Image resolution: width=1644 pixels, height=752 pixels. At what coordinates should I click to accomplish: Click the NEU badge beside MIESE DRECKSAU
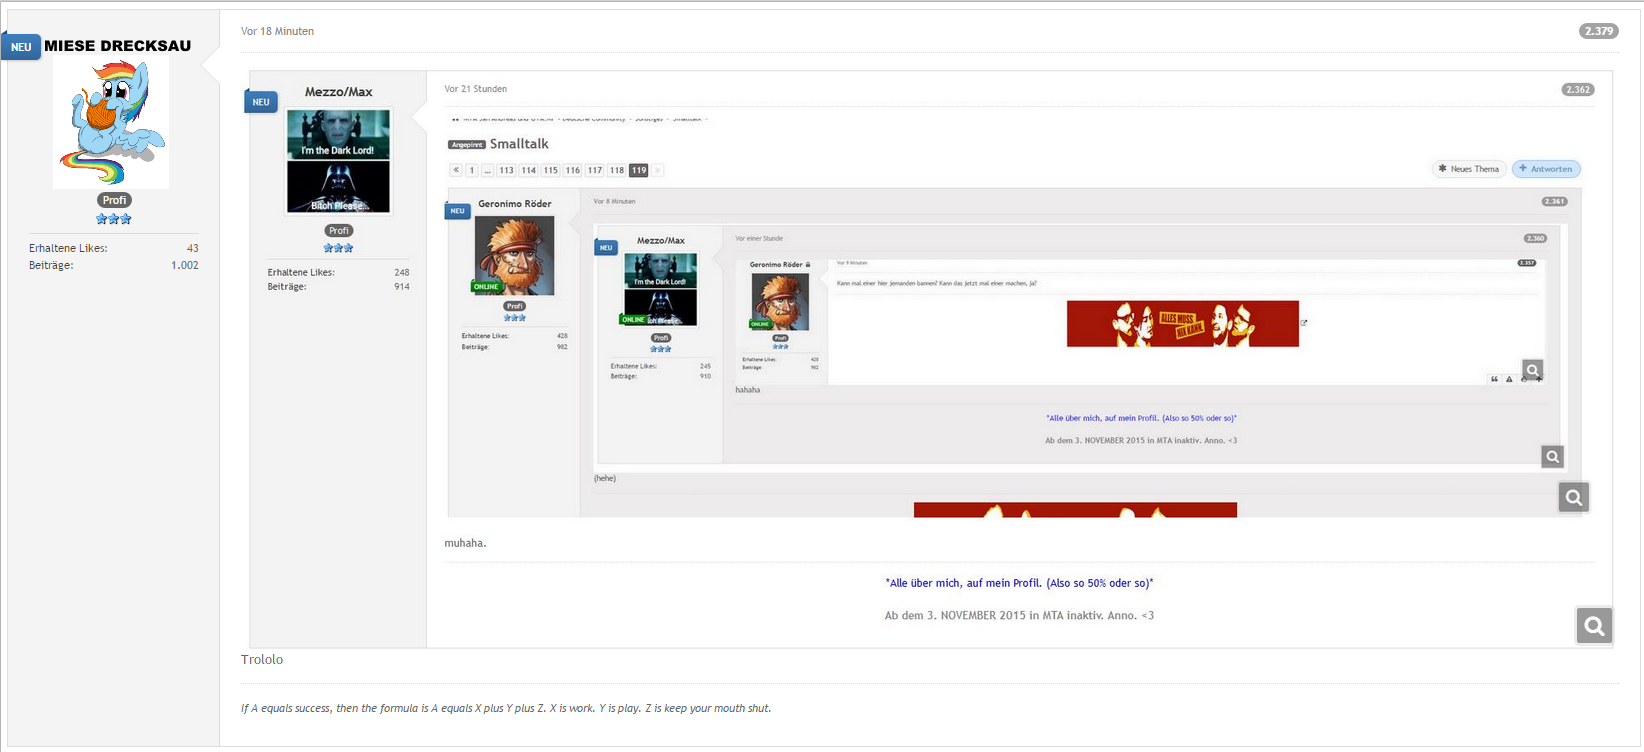(x=21, y=47)
